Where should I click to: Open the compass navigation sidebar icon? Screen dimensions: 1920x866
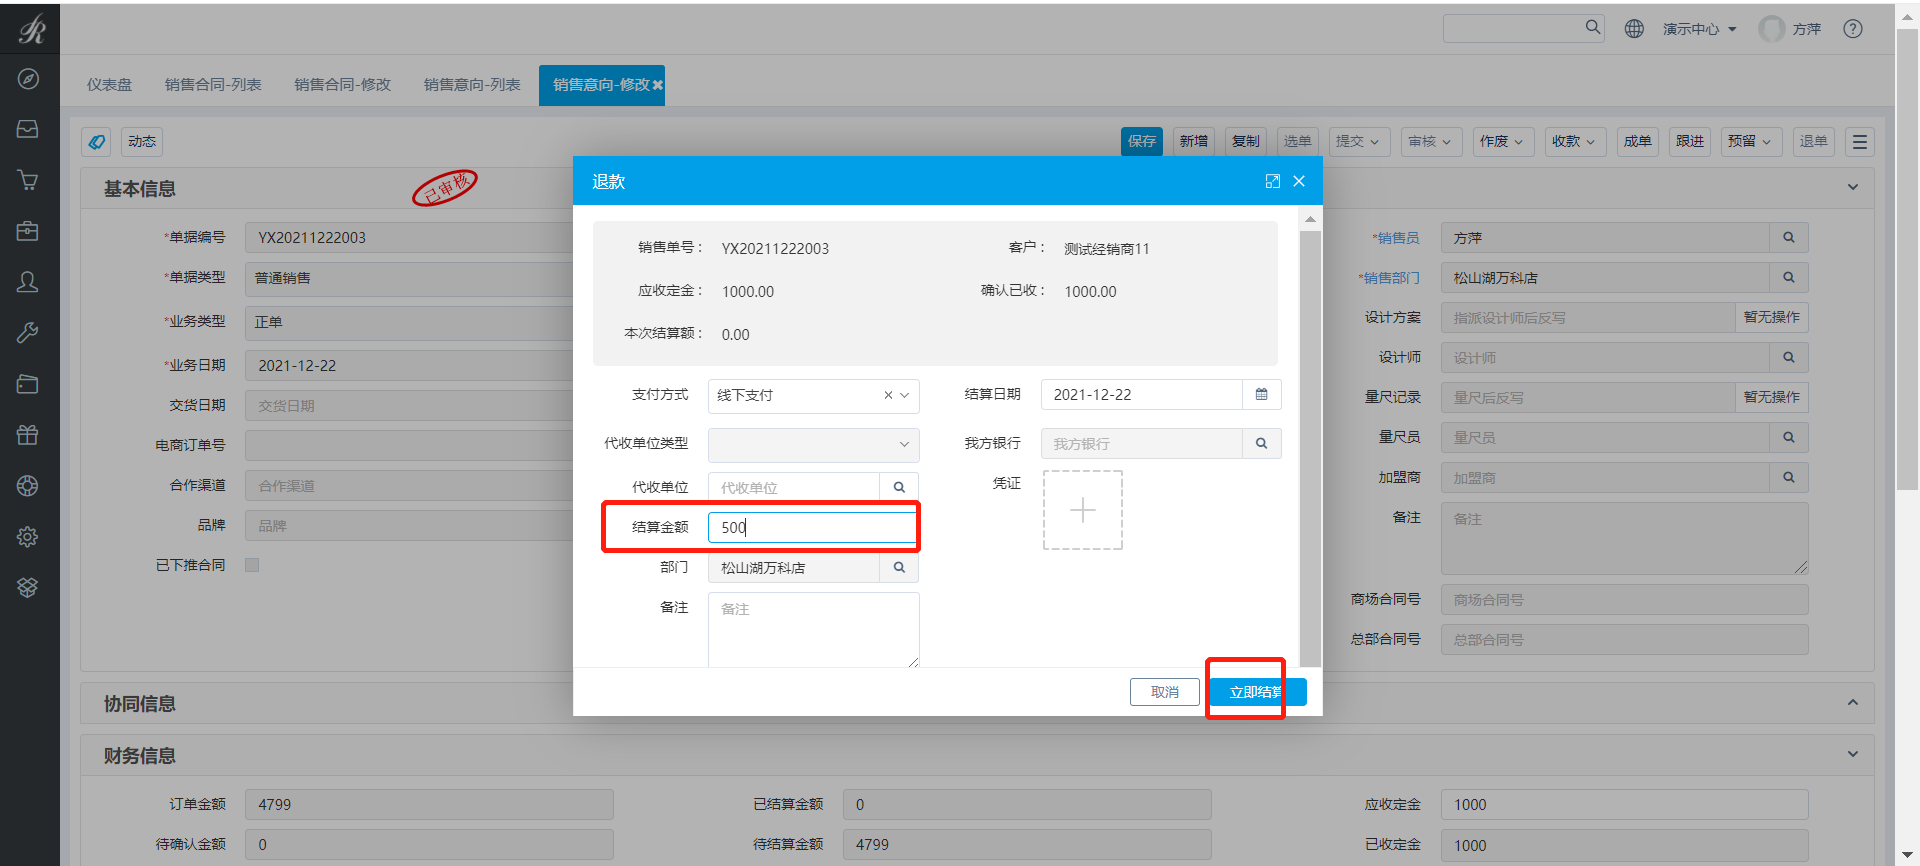click(28, 79)
